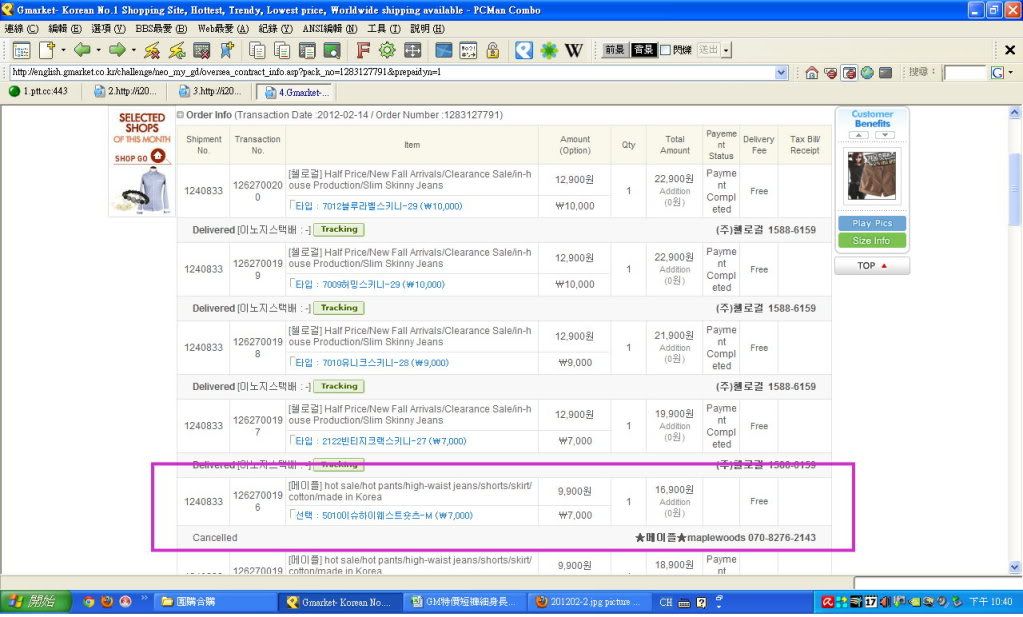The image size is (1023, 617).
Task: Click the first green Tracking button
Action: coord(338,229)
